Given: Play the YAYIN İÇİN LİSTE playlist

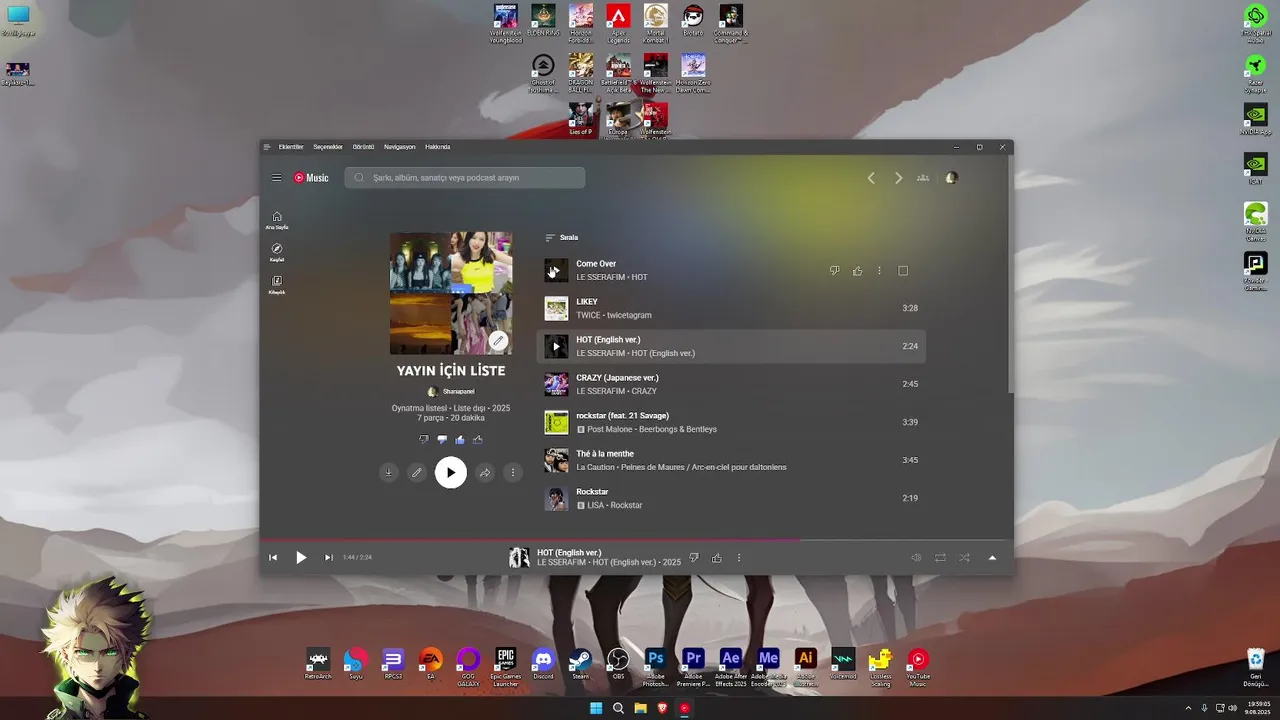Looking at the screenshot, I should 451,473.
